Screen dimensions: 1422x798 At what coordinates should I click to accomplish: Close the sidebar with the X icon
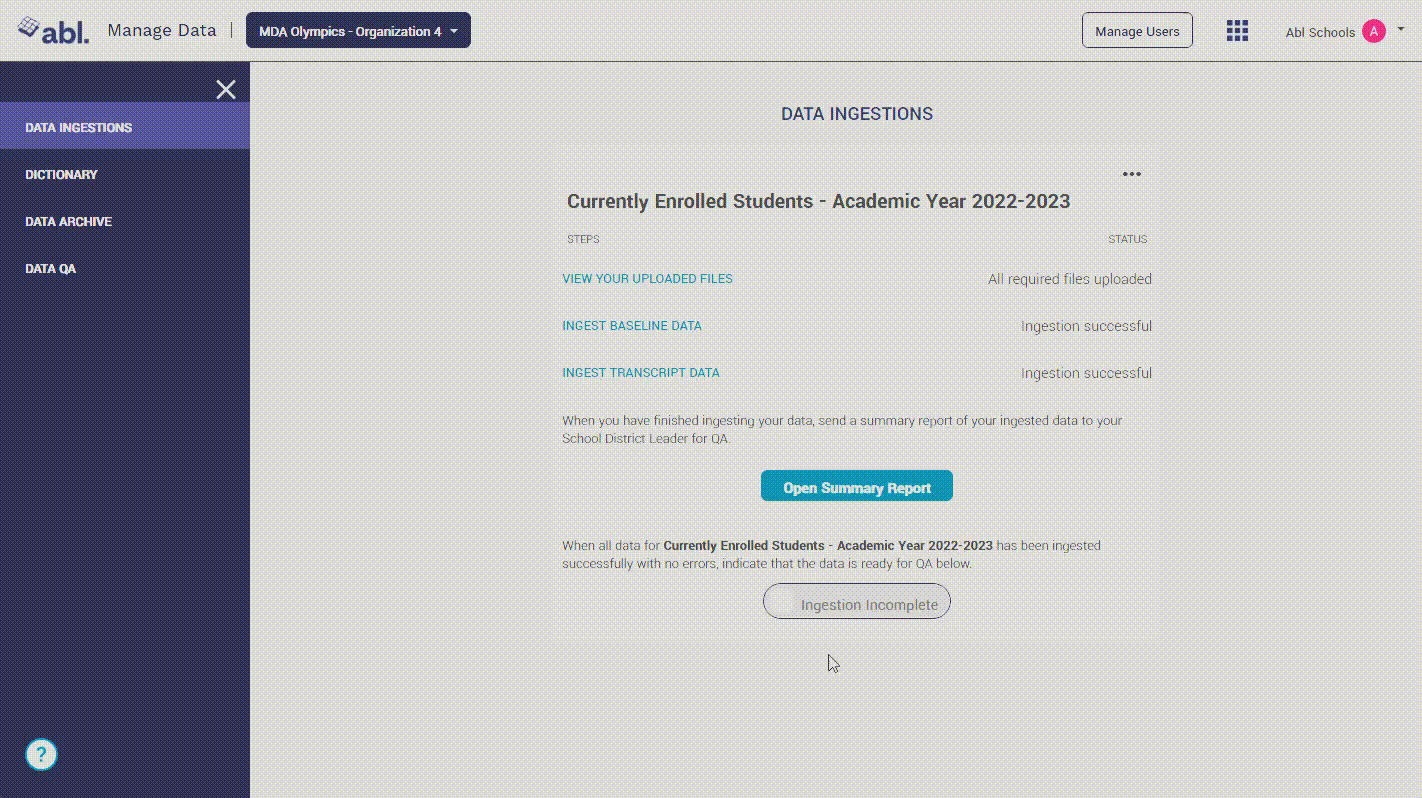226,90
